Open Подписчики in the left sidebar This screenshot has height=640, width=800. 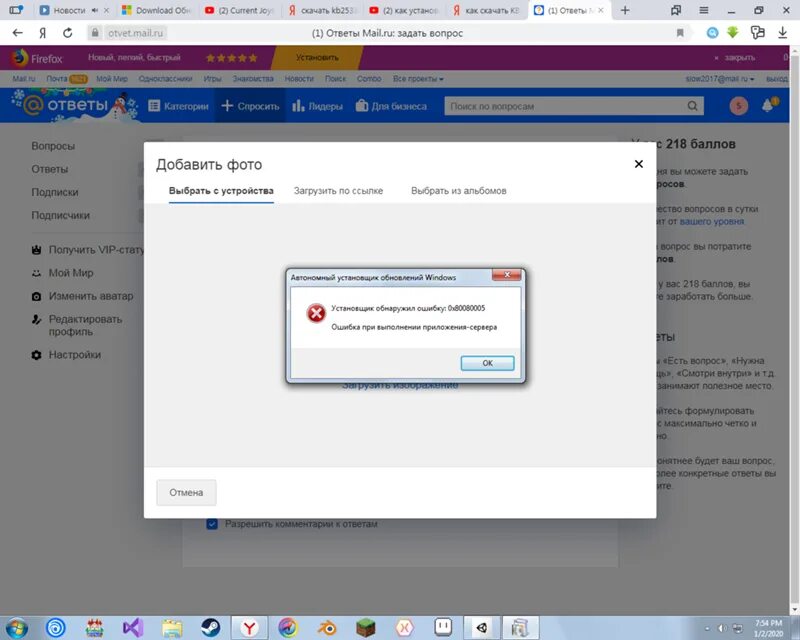pos(60,215)
